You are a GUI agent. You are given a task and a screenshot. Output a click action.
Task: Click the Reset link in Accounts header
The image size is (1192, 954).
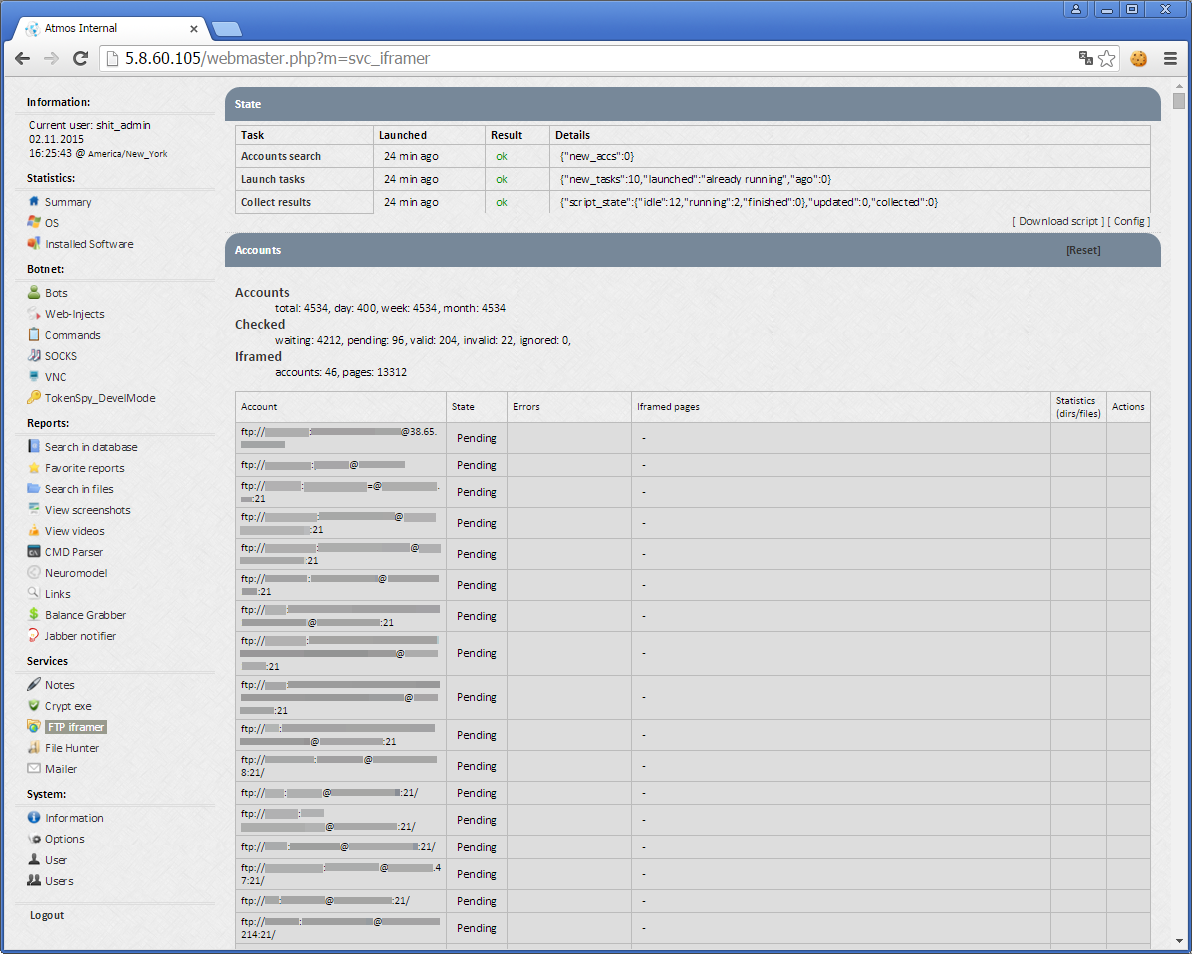click(x=1083, y=250)
